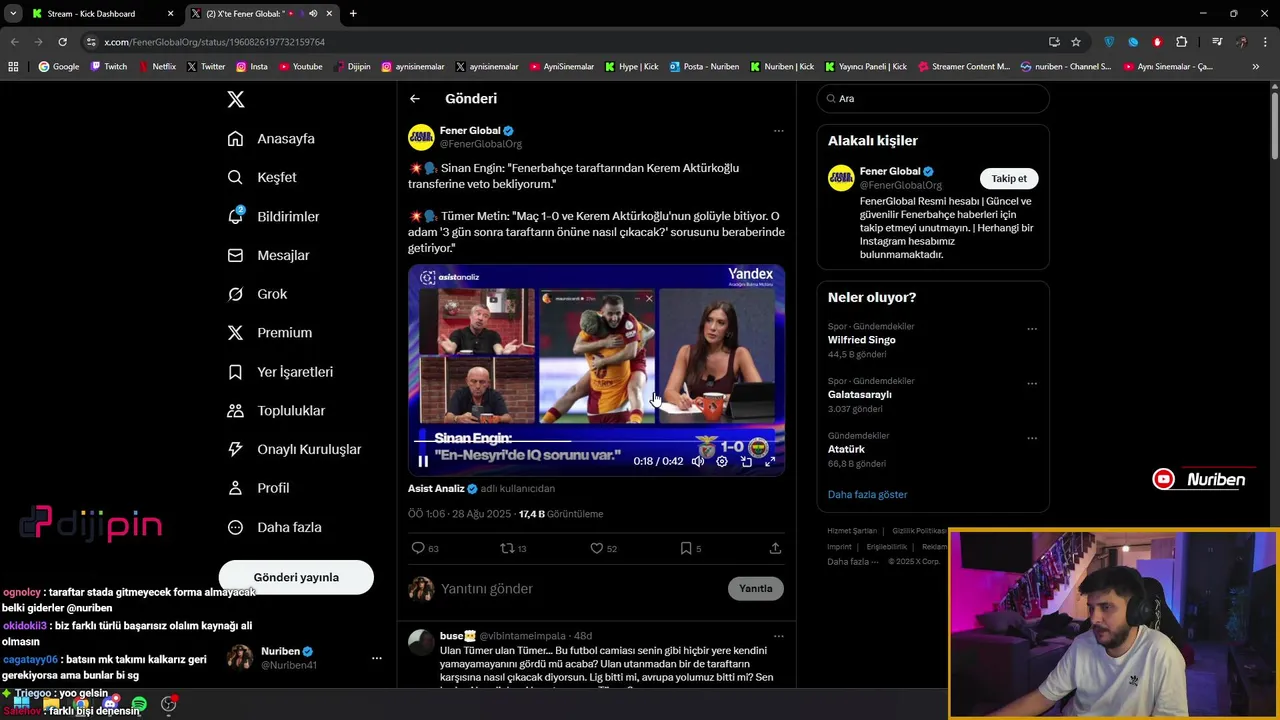
Task: Like the post with 52 likes
Action: pyautogui.click(x=603, y=548)
